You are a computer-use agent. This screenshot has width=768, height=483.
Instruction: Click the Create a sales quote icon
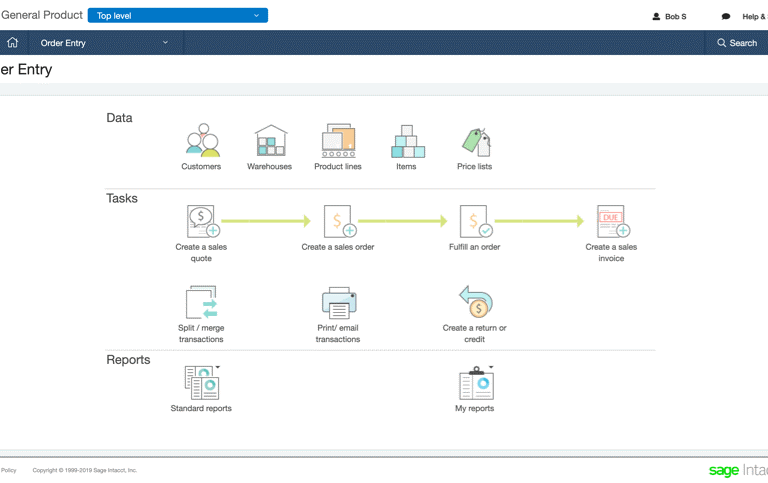(x=203, y=221)
